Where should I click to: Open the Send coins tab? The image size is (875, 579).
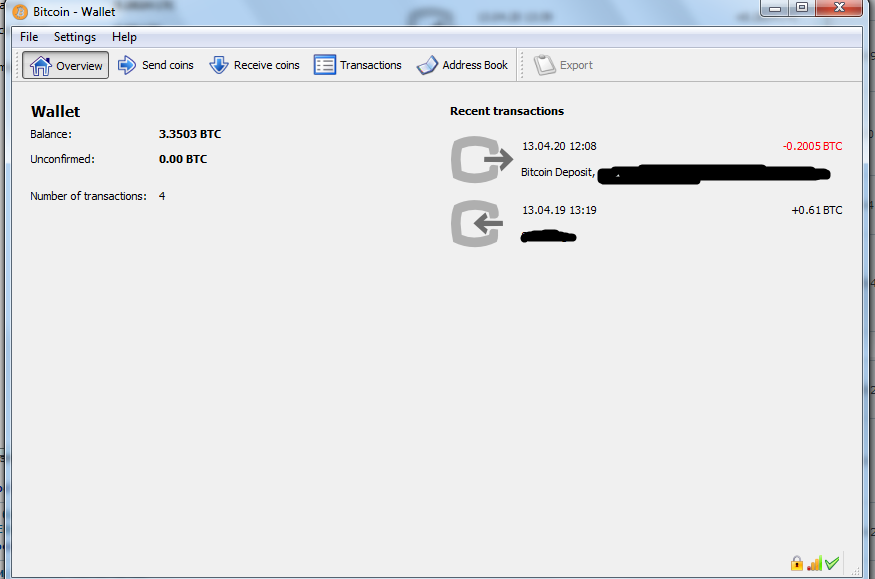tap(155, 65)
